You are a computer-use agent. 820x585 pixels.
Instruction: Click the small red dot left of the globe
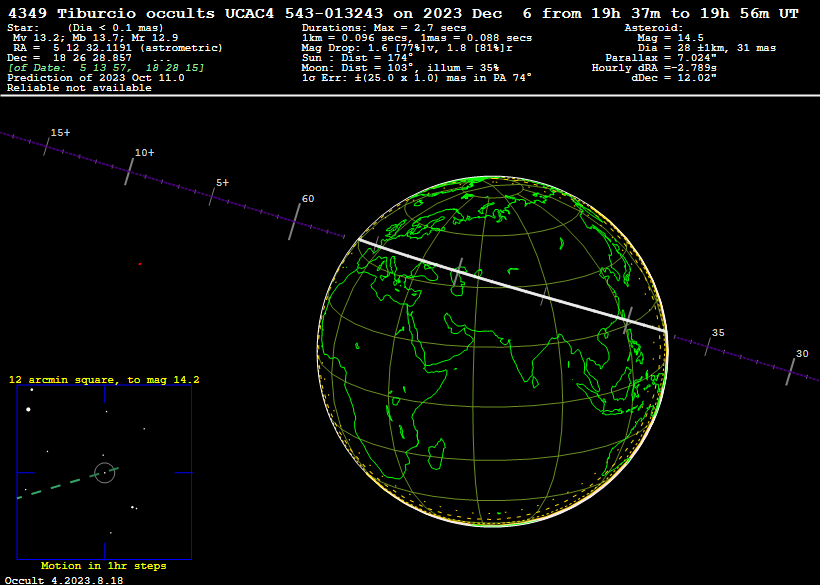tap(140, 264)
